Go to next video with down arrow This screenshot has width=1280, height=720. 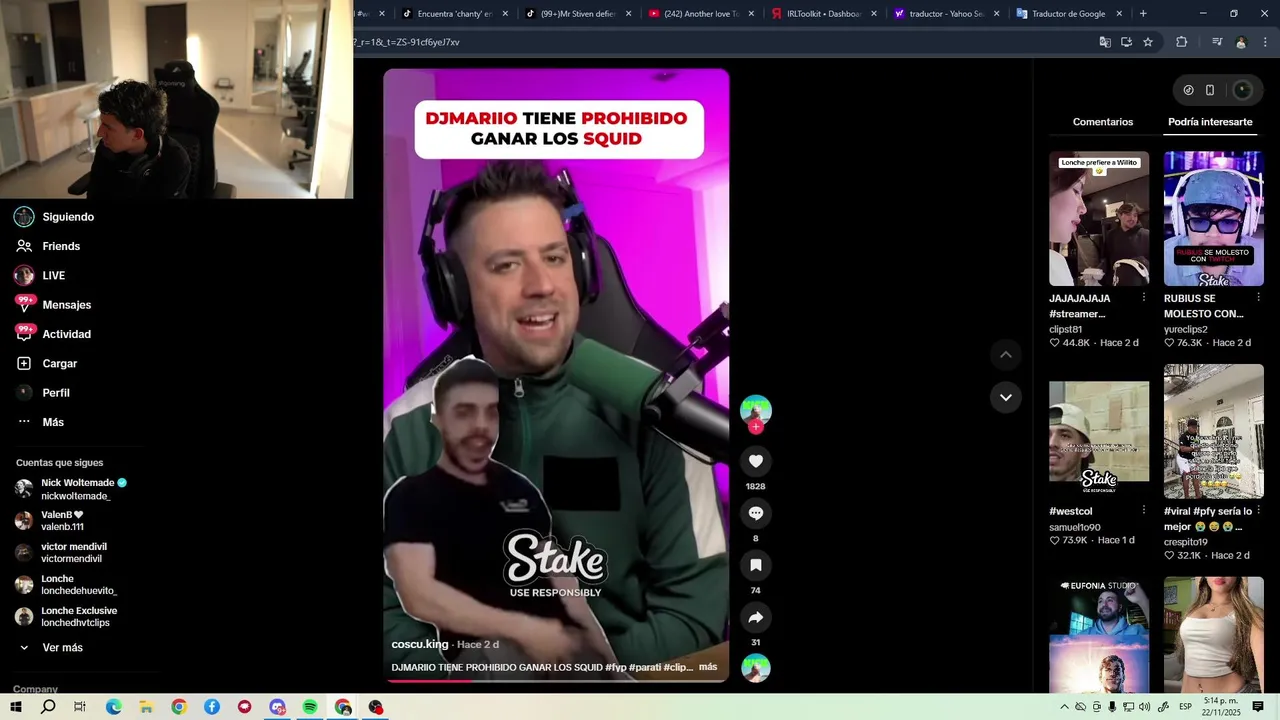pyautogui.click(x=1006, y=397)
